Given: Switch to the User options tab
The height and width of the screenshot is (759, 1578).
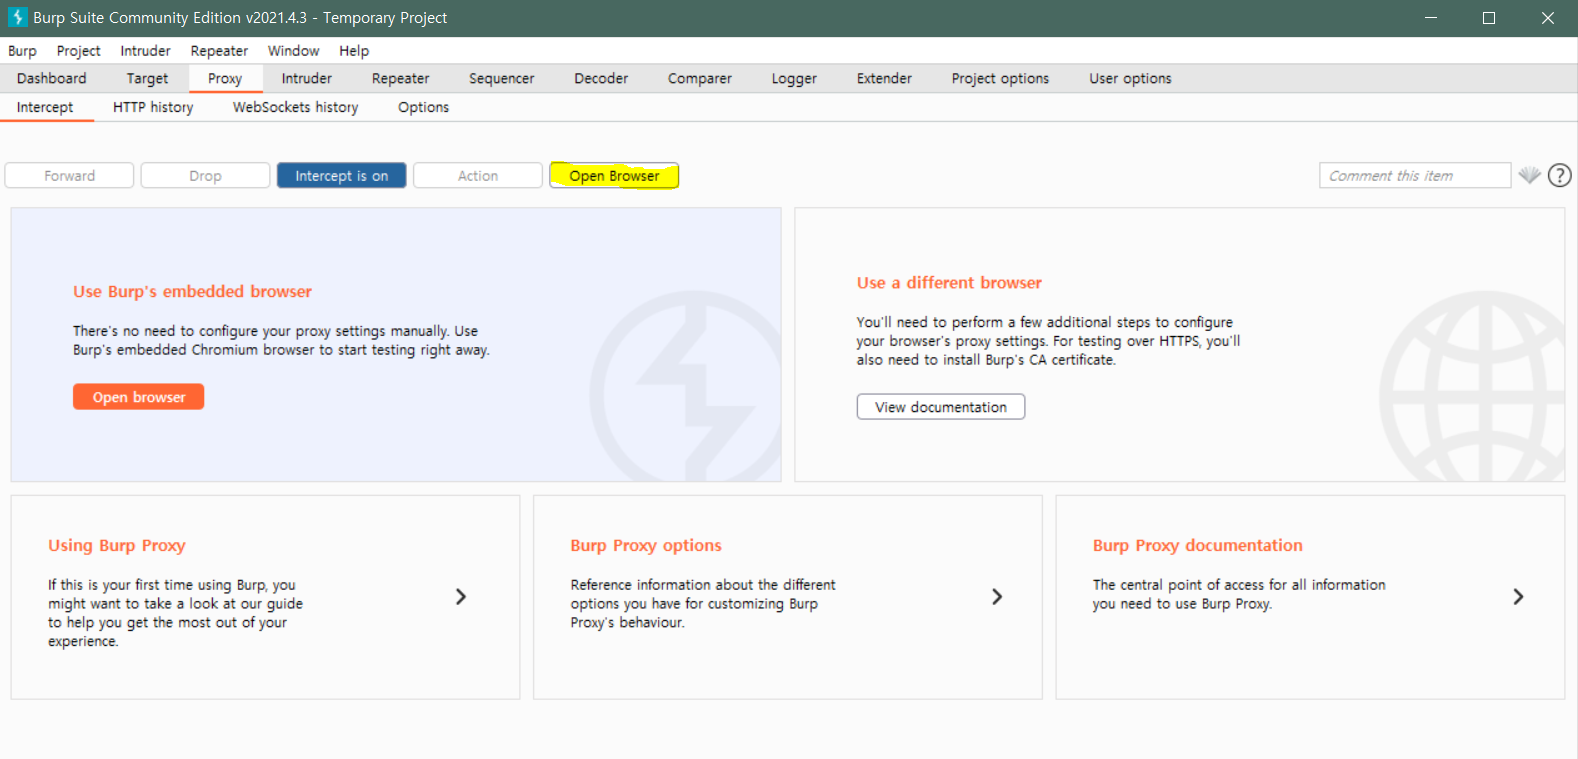Looking at the screenshot, I should click(1130, 78).
